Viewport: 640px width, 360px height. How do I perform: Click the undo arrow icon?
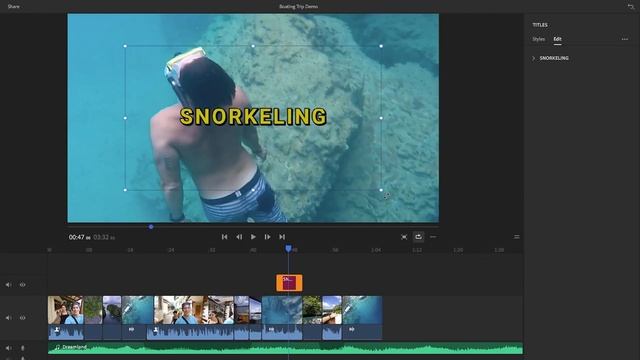point(631,7)
